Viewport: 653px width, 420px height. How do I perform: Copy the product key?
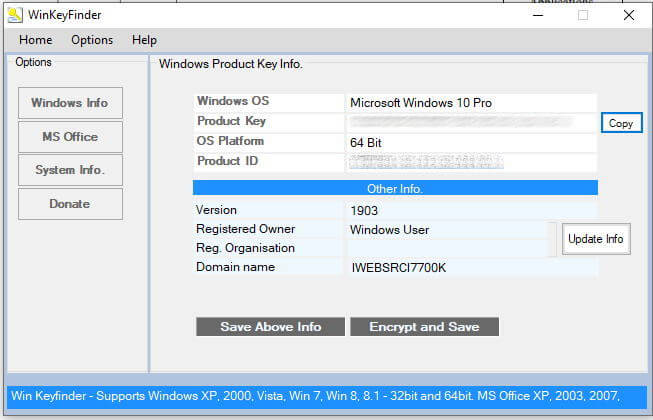click(621, 123)
